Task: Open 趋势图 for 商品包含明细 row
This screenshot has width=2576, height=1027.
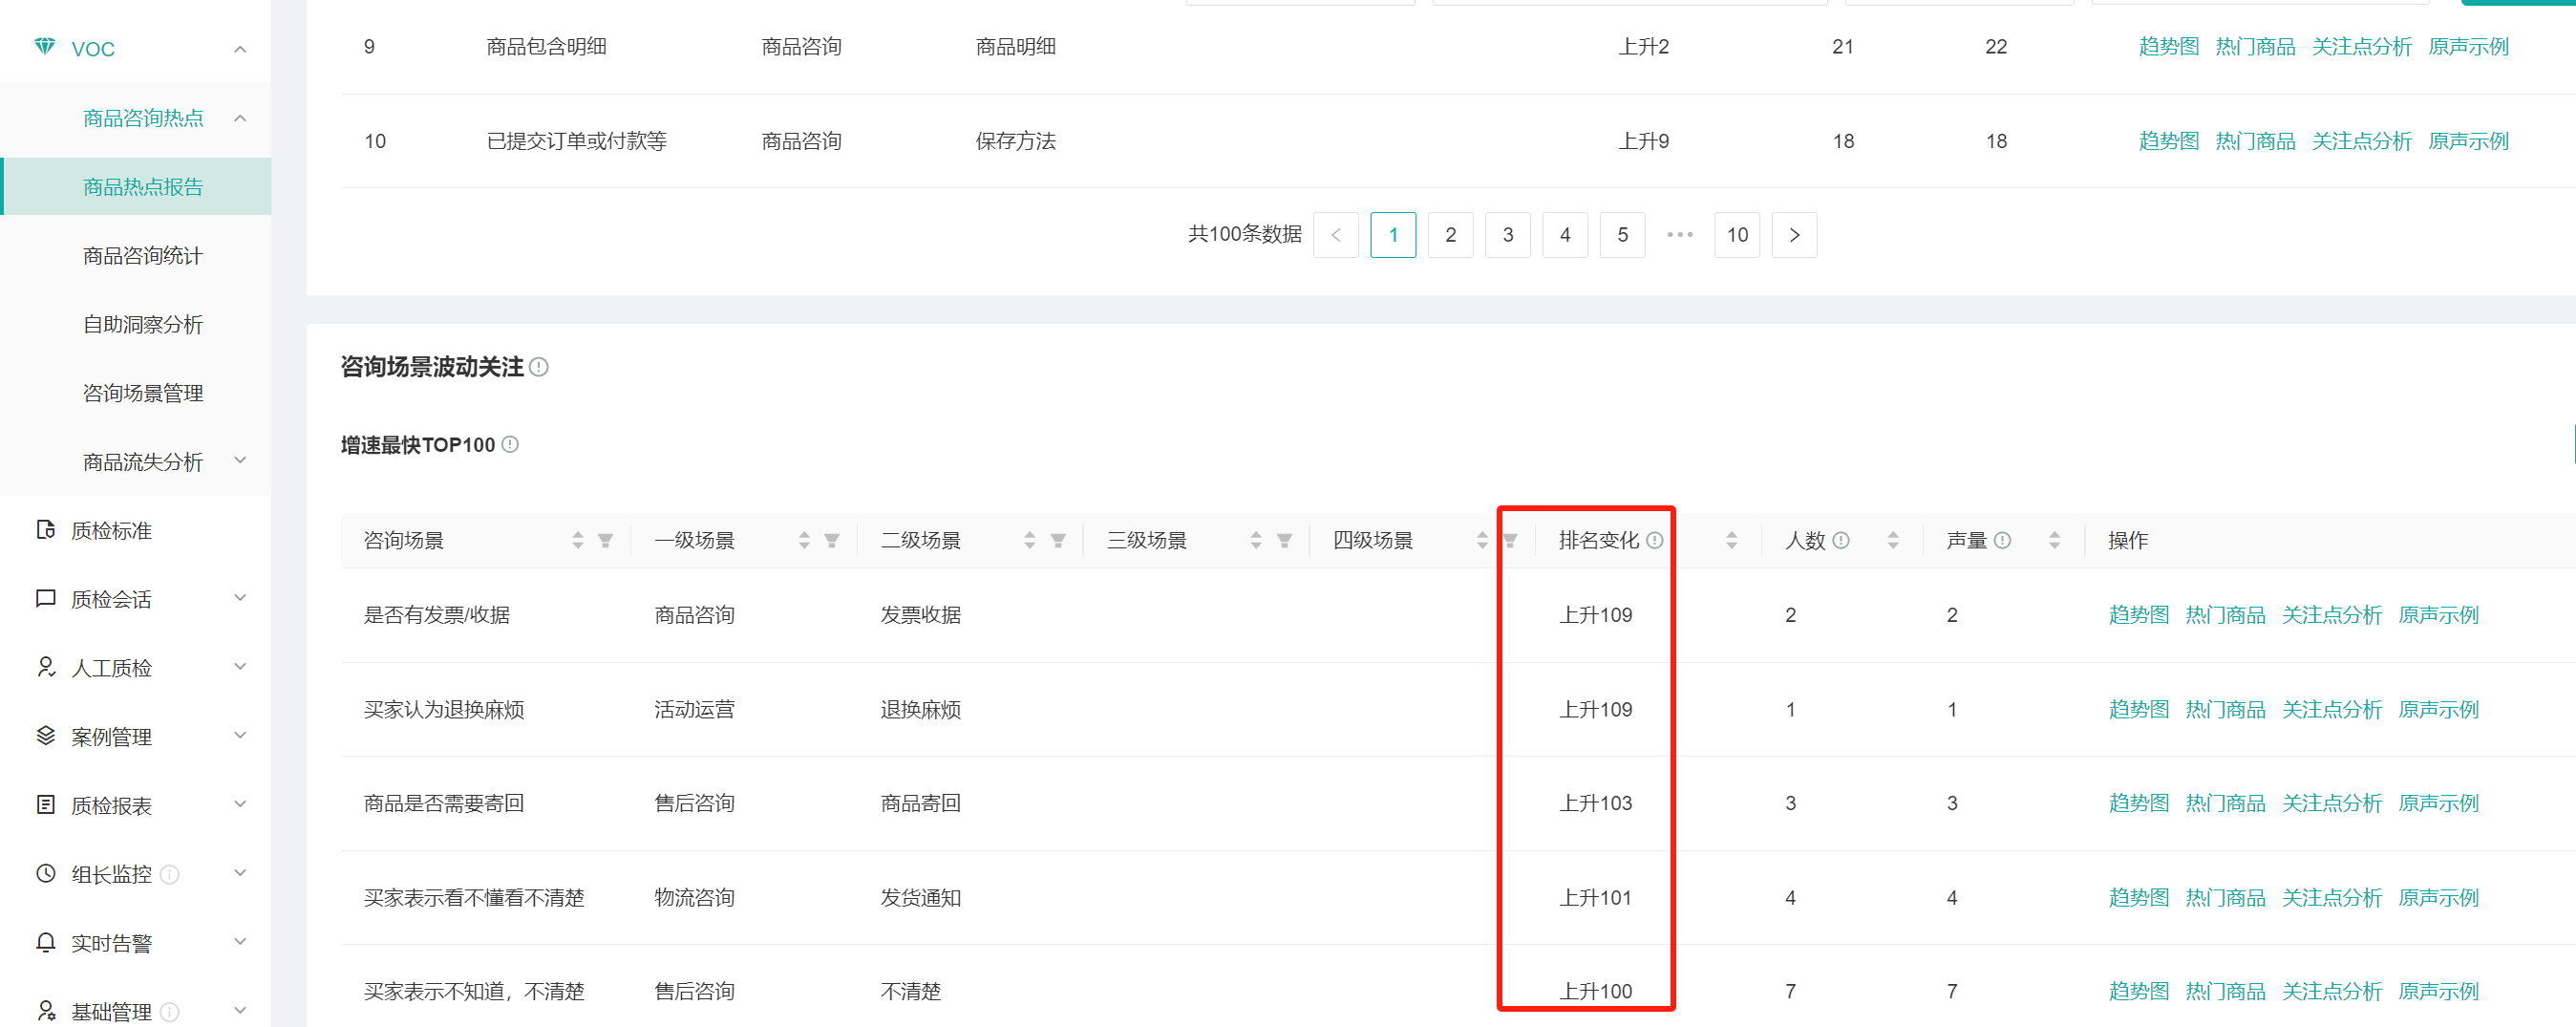Action: click(x=2168, y=47)
